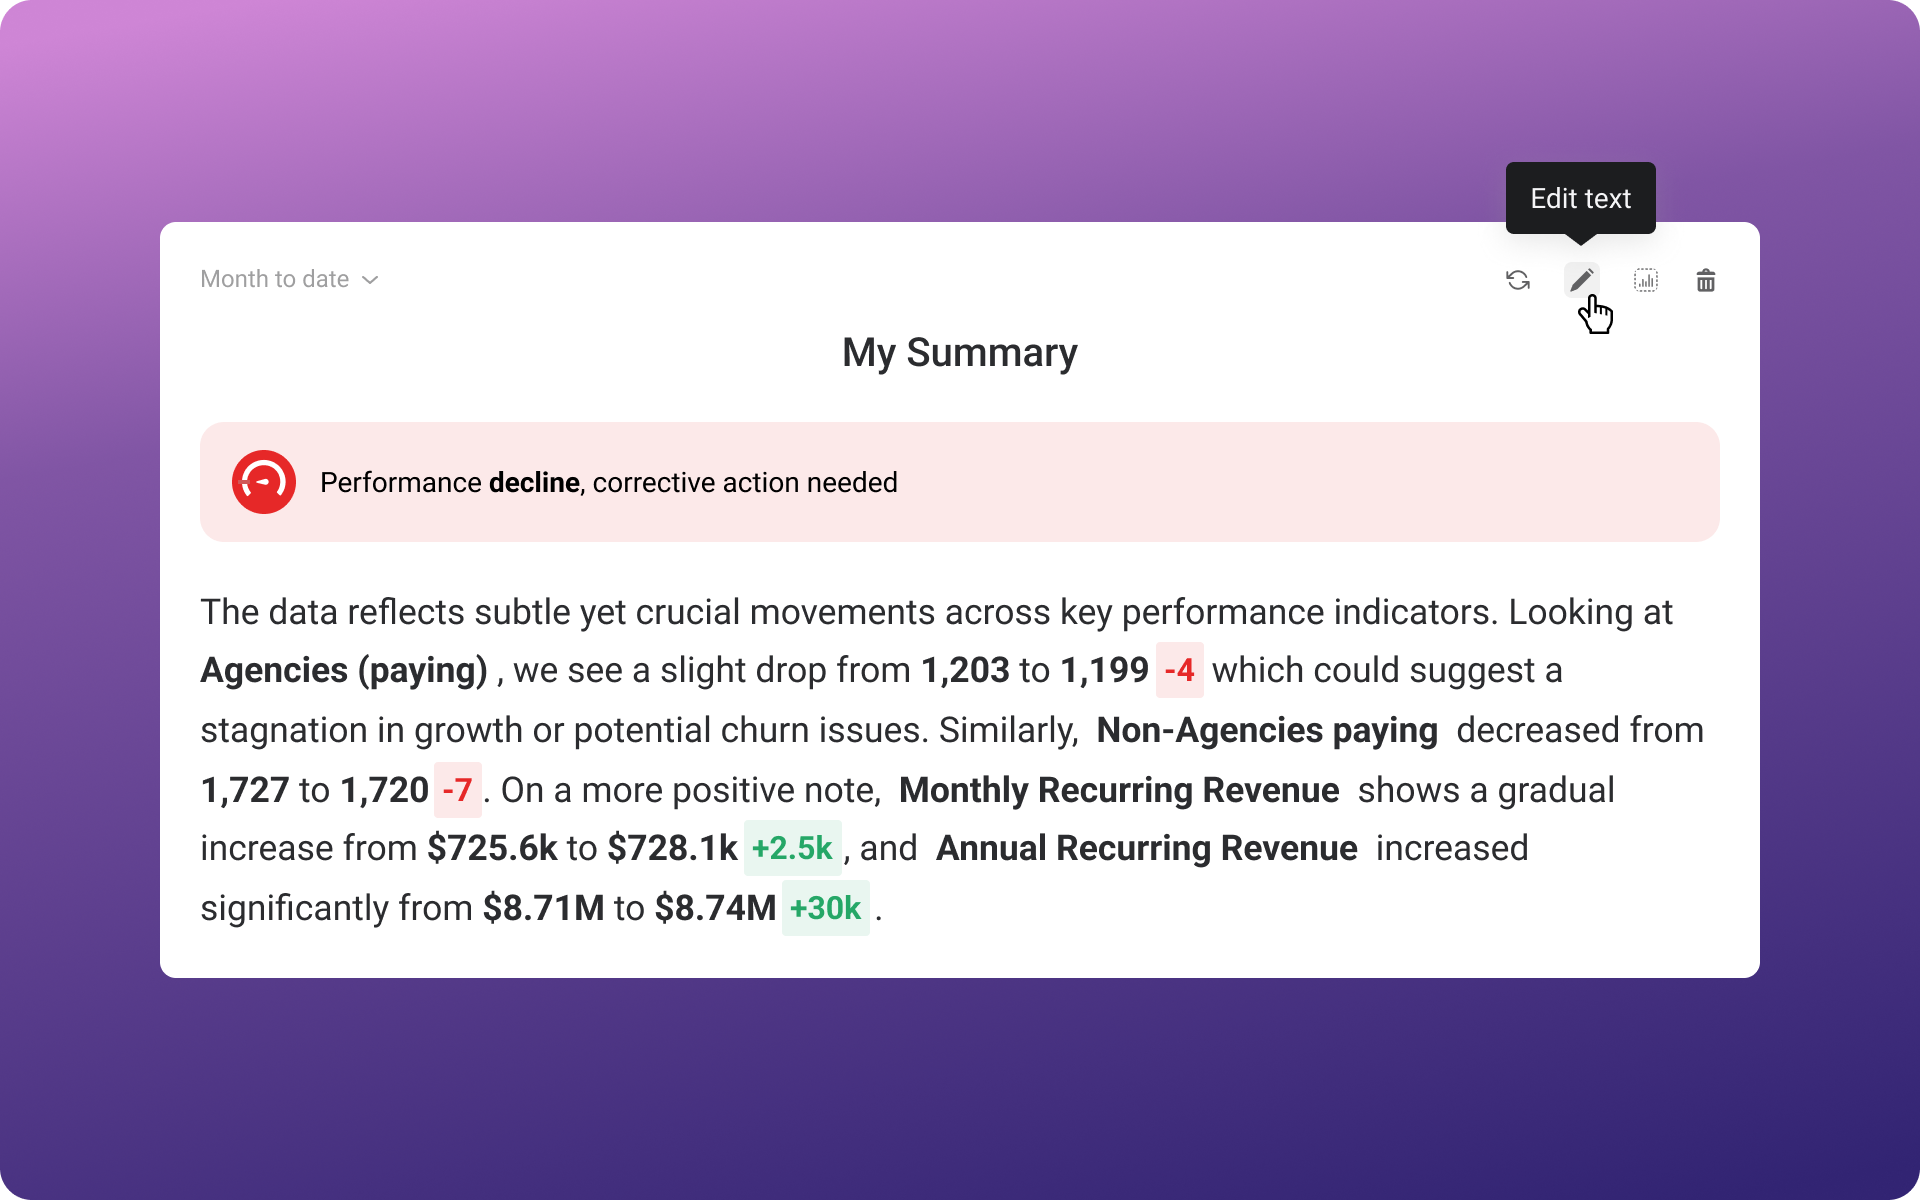Select the dashed bar-graph icon
The height and width of the screenshot is (1200, 1920).
point(1645,281)
